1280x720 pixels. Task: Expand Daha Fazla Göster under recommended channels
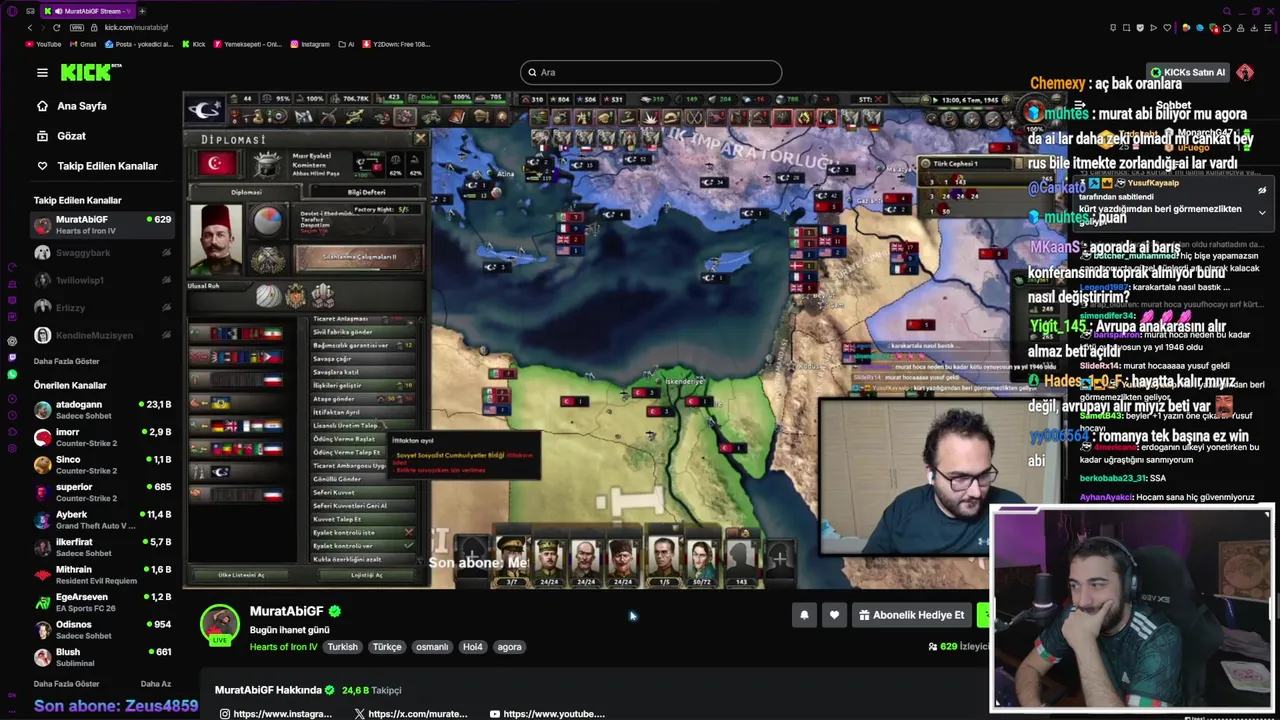point(67,684)
